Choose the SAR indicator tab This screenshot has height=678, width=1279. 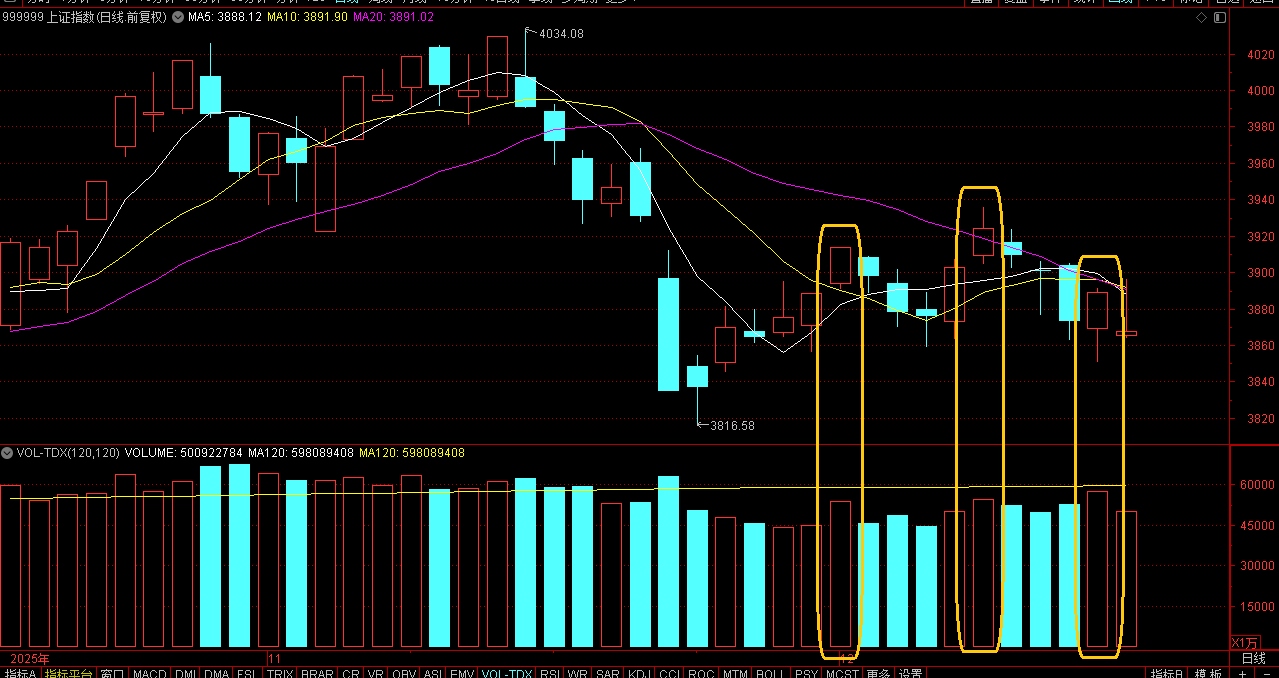pyautogui.click(x=607, y=673)
